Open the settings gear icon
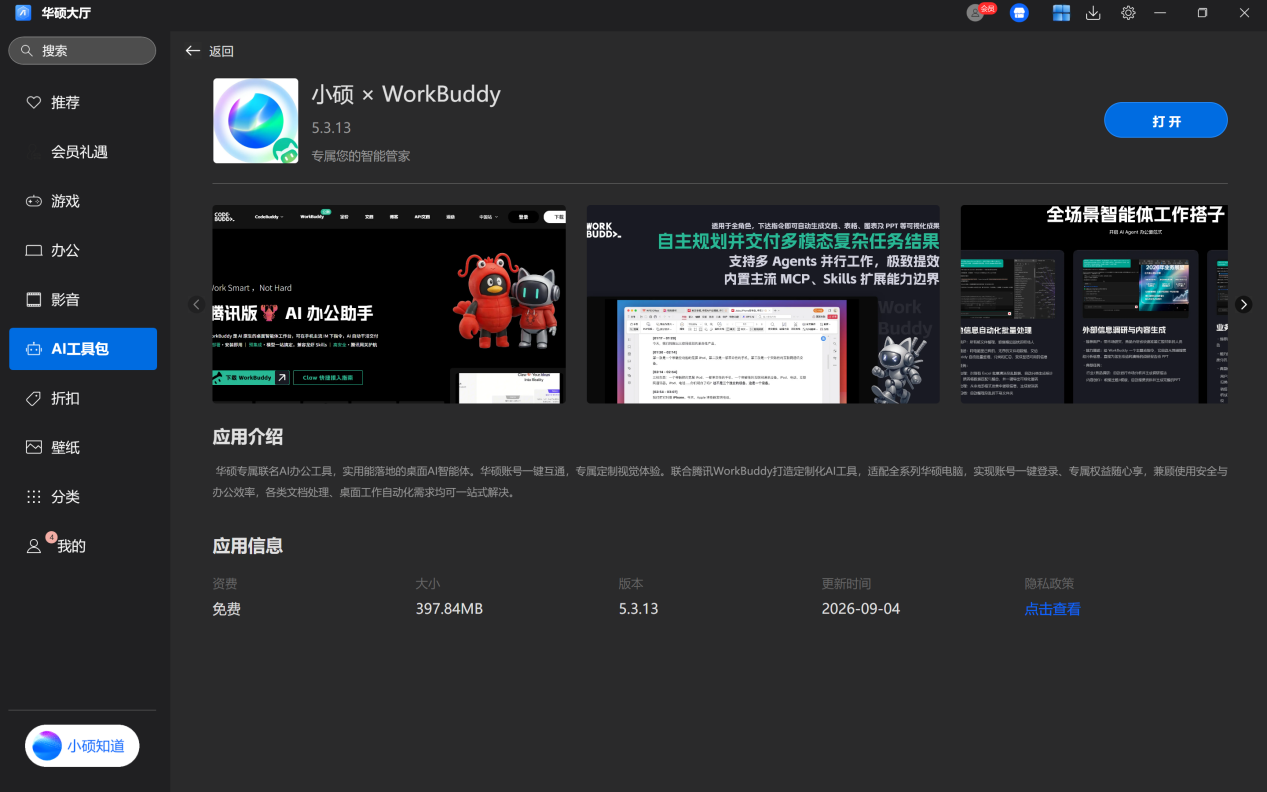Viewport: 1267px width, 792px height. coord(1128,13)
